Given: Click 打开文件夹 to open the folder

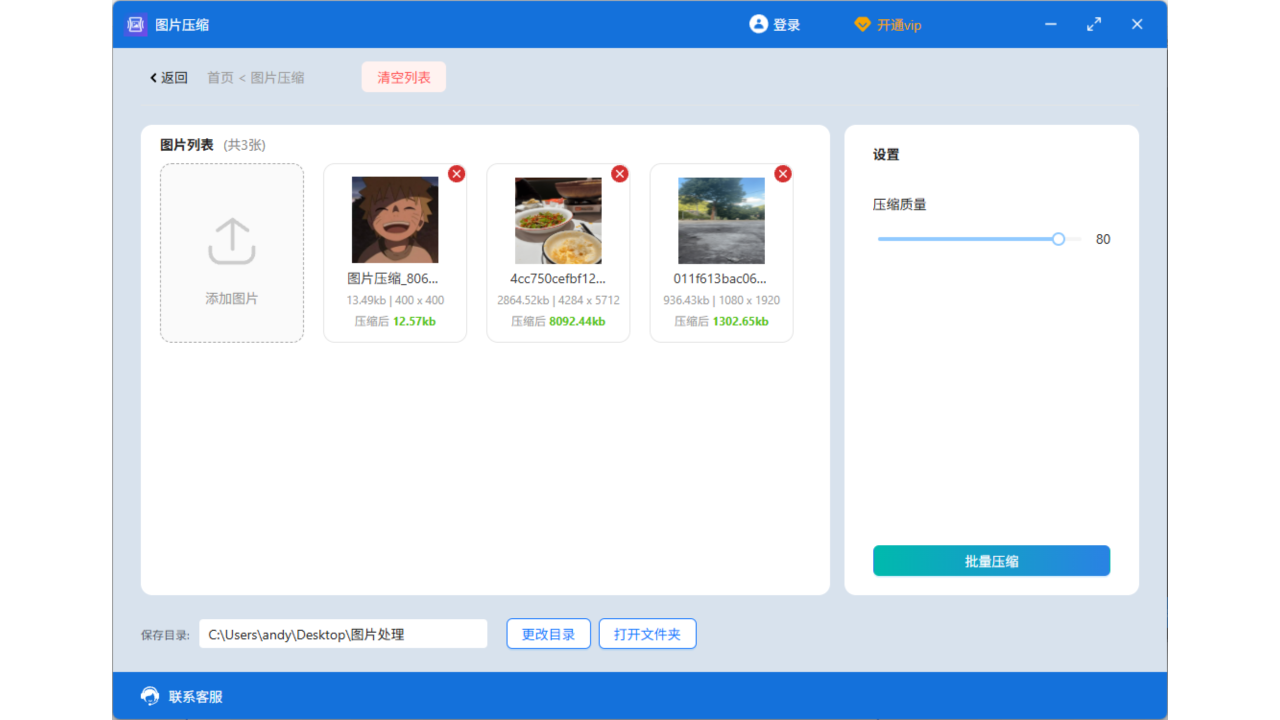Looking at the screenshot, I should pyautogui.click(x=647, y=633).
